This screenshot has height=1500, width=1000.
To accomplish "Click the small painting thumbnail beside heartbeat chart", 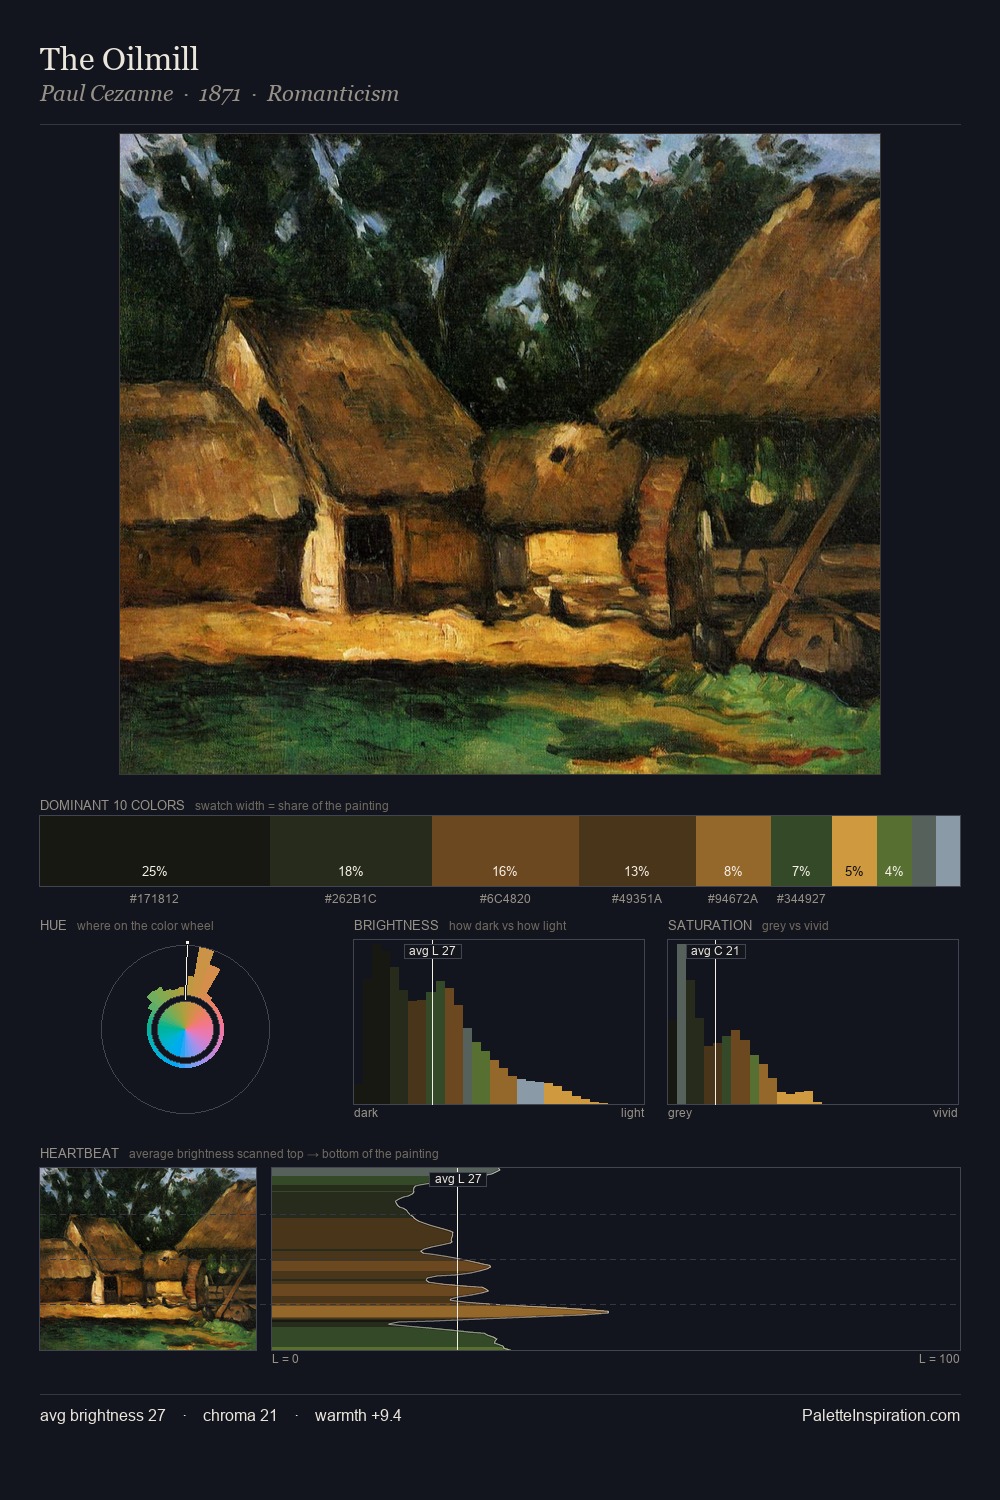I will [148, 1259].
